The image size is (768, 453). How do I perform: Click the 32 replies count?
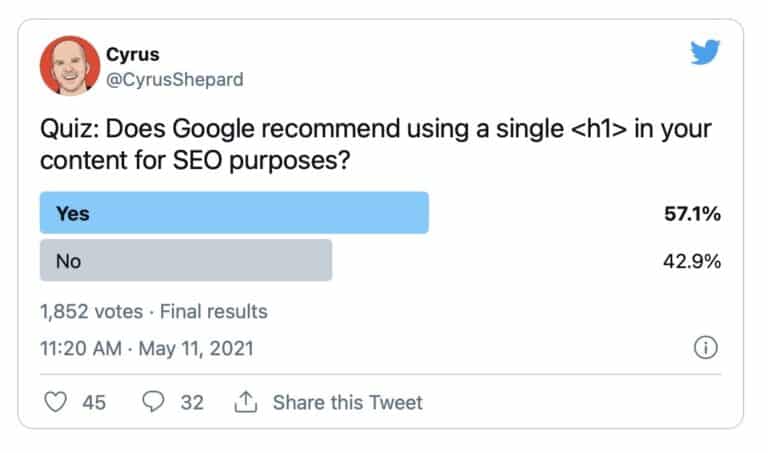coord(191,402)
